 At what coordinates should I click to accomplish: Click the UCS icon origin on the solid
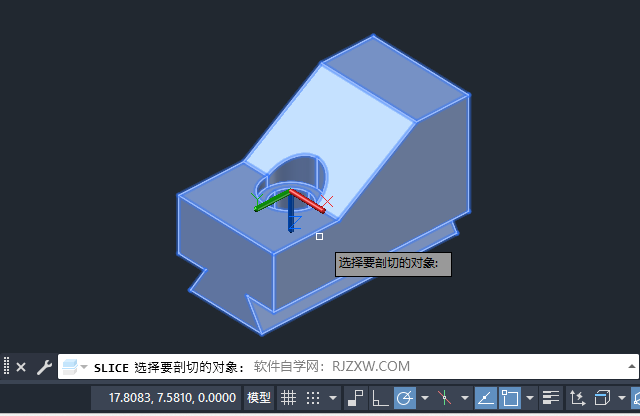click(290, 191)
